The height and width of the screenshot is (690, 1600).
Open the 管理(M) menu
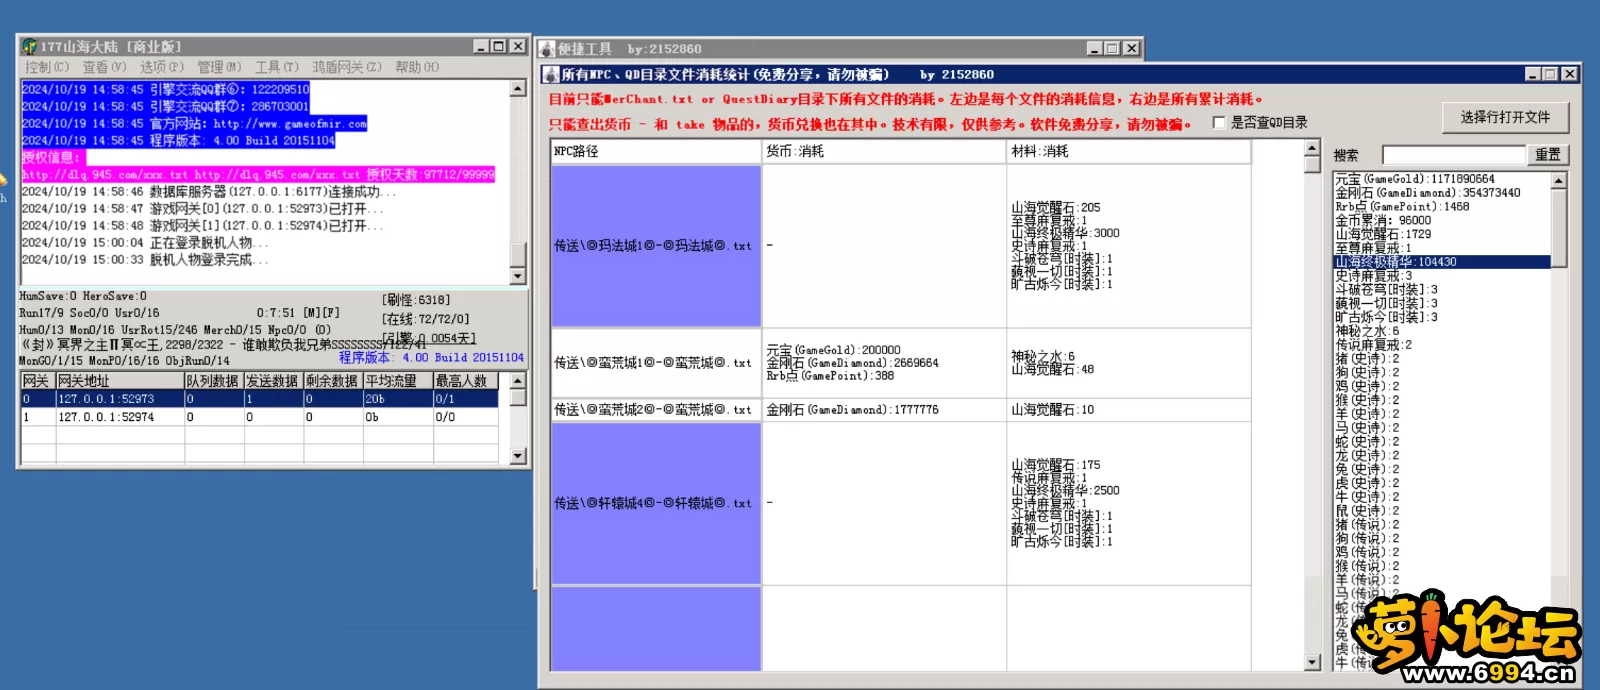click(219, 67)
